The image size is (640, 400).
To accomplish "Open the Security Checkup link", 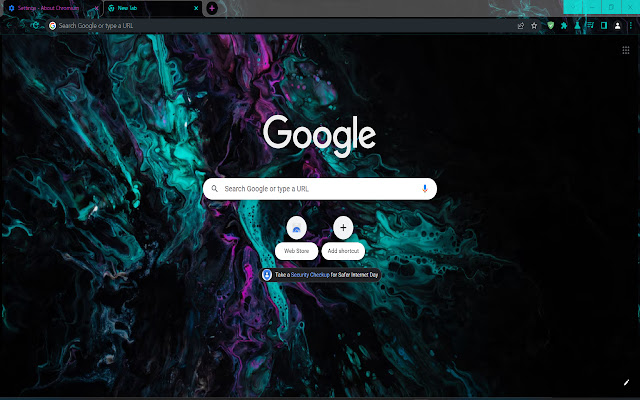I will (310, 275).
